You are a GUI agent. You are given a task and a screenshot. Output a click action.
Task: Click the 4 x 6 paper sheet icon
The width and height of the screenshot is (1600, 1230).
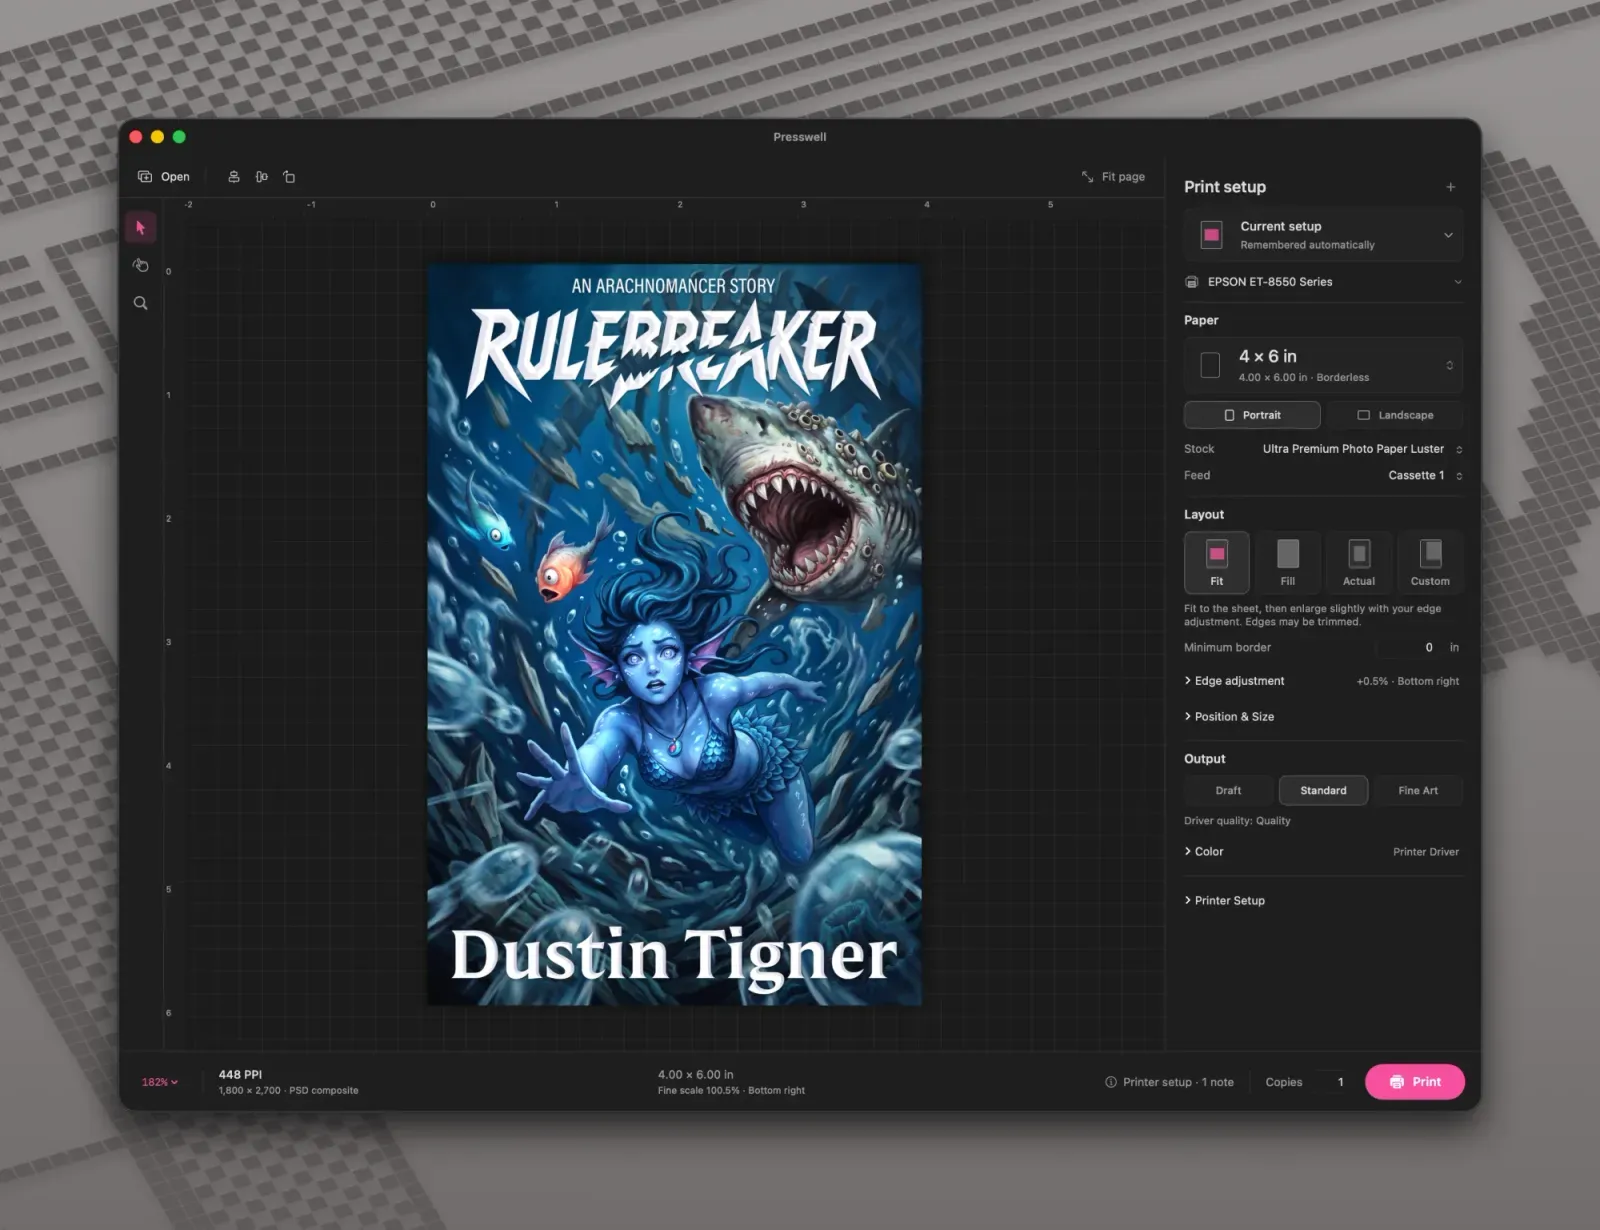click(1210, 365)
